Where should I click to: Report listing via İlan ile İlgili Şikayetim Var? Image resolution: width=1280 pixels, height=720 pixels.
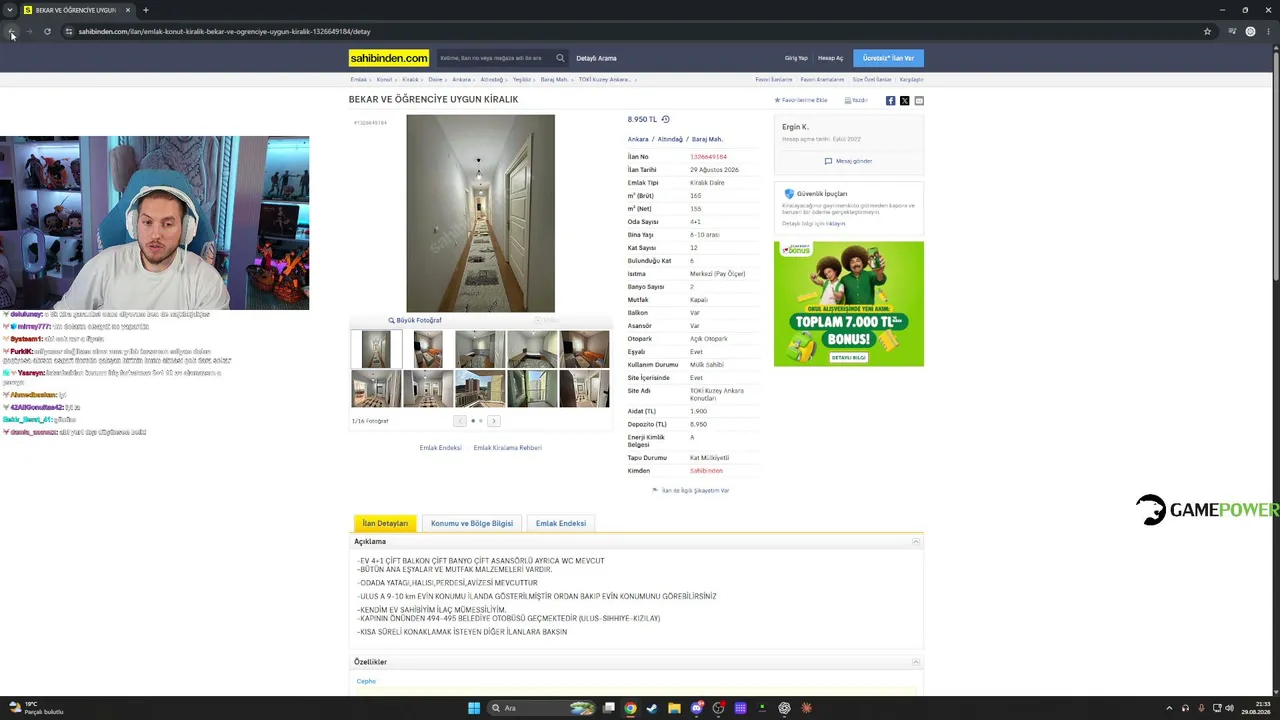click(690, 490)
